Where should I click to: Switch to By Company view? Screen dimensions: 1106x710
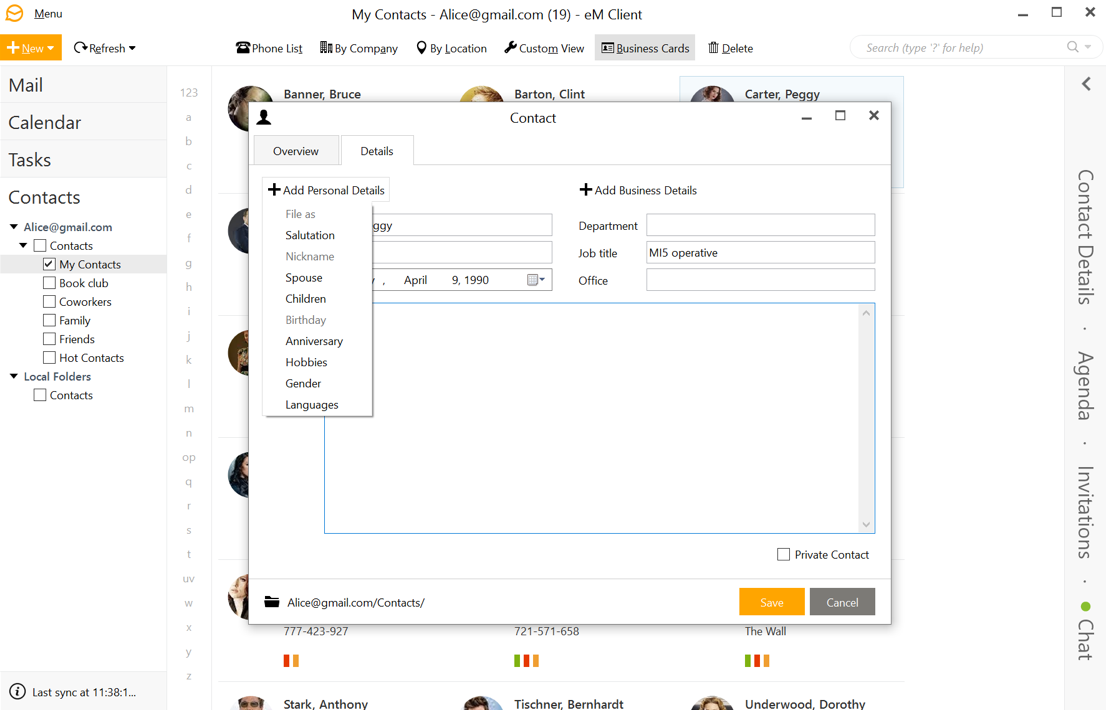(x=358, y=47)
